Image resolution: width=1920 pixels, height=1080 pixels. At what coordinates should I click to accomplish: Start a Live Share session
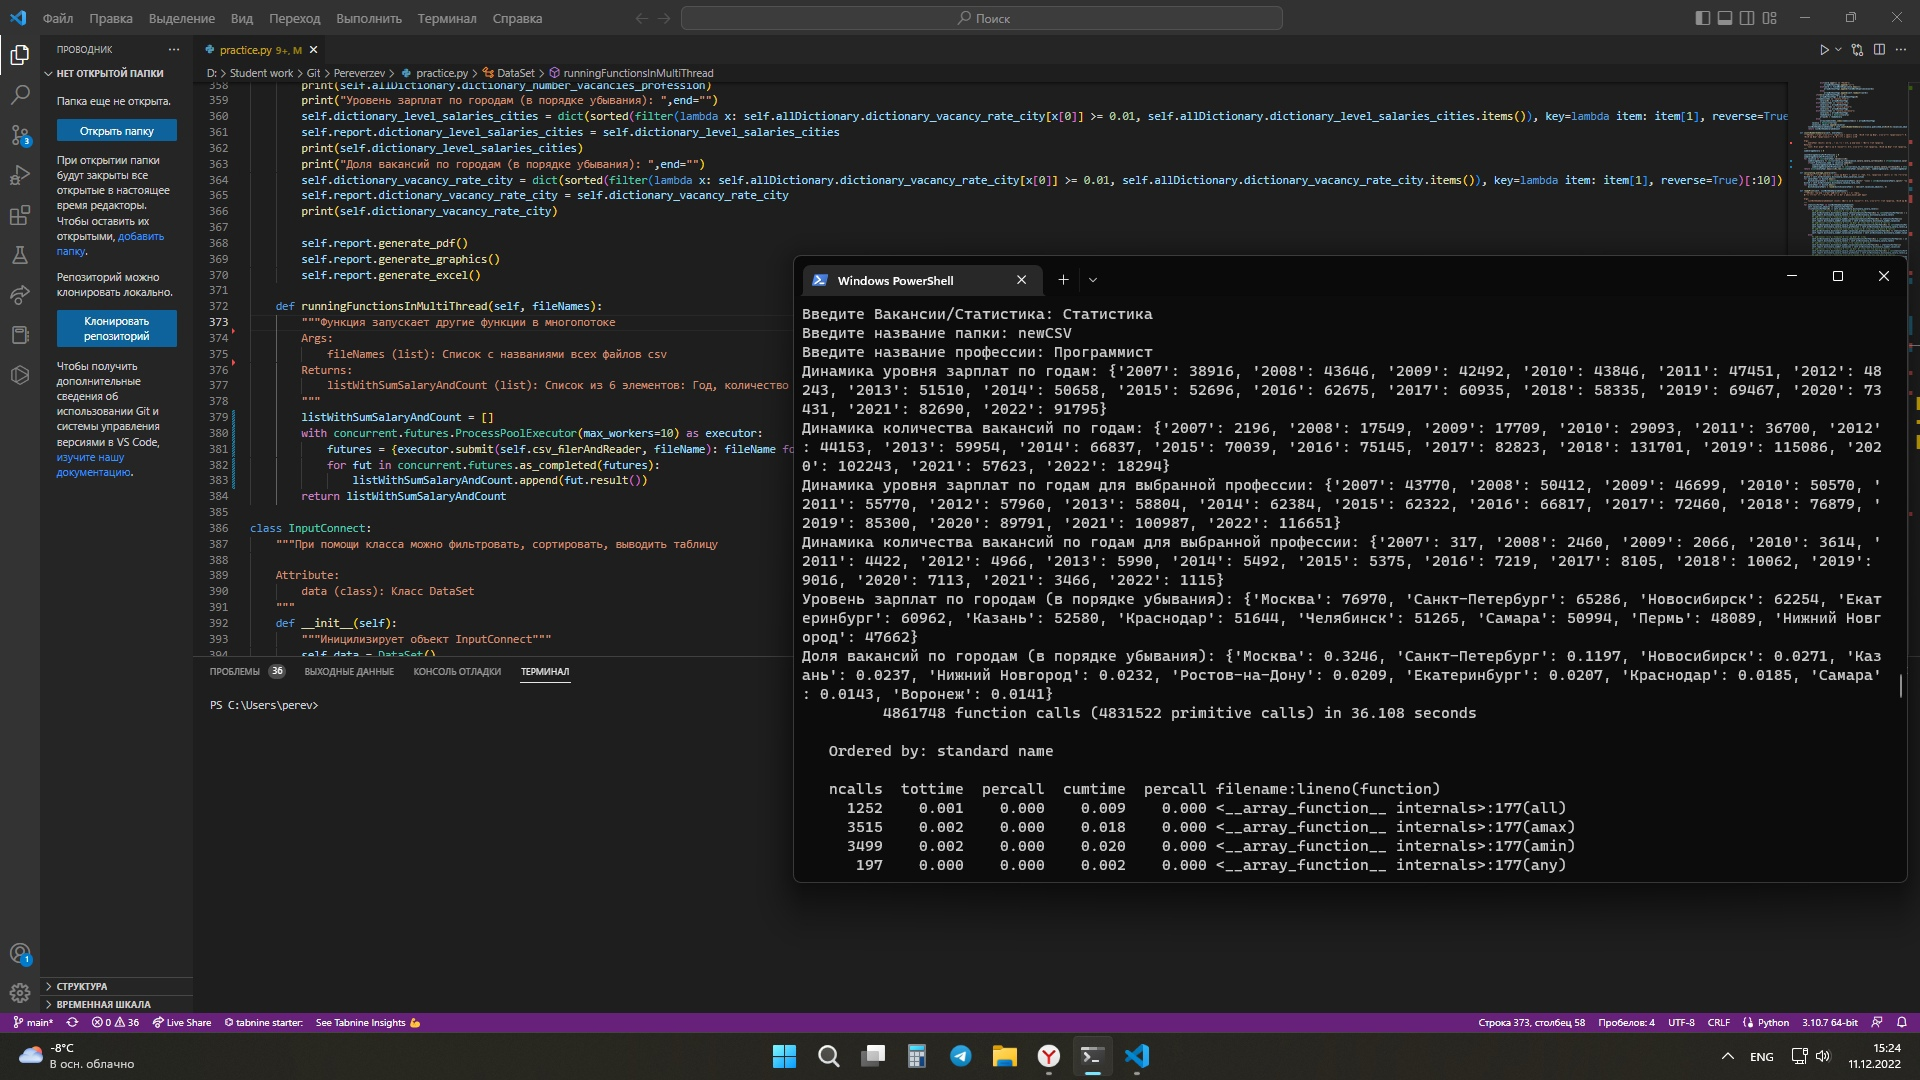tap(181, 1022)
